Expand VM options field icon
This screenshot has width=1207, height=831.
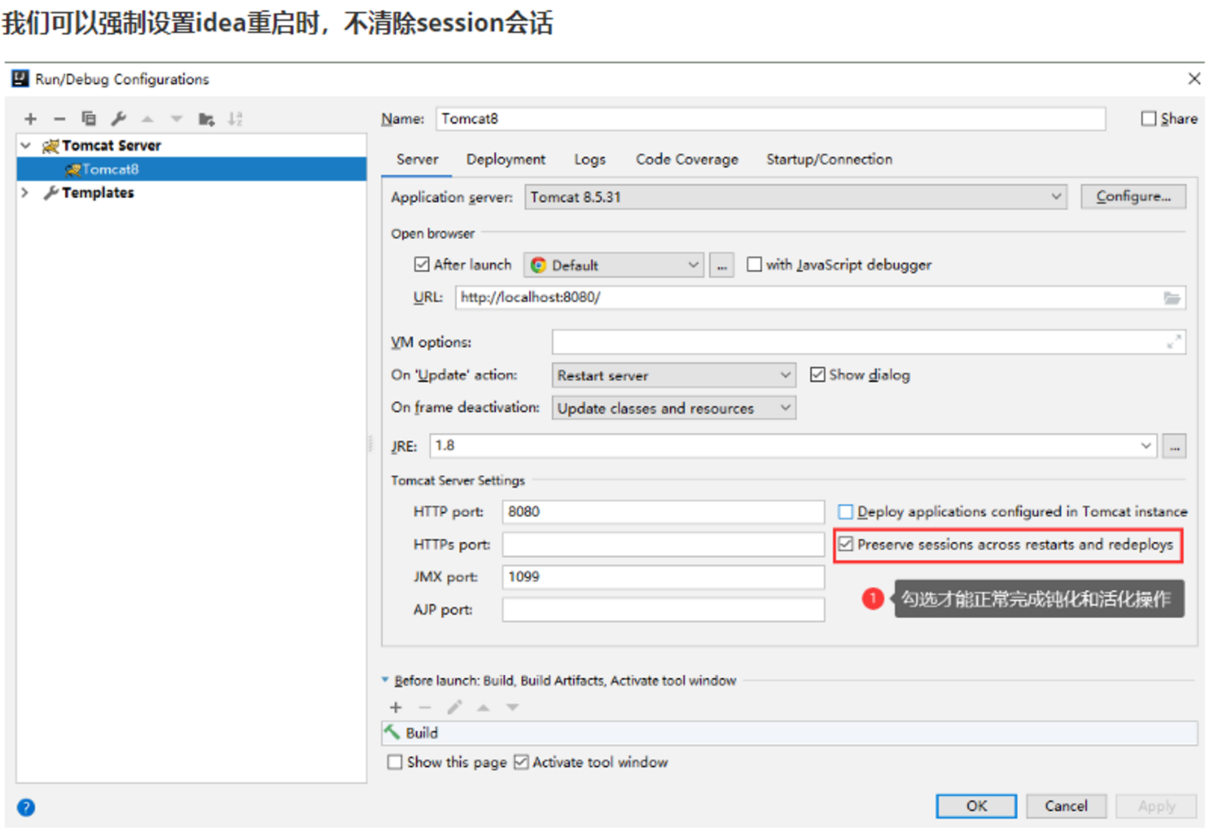(1174, 342)
